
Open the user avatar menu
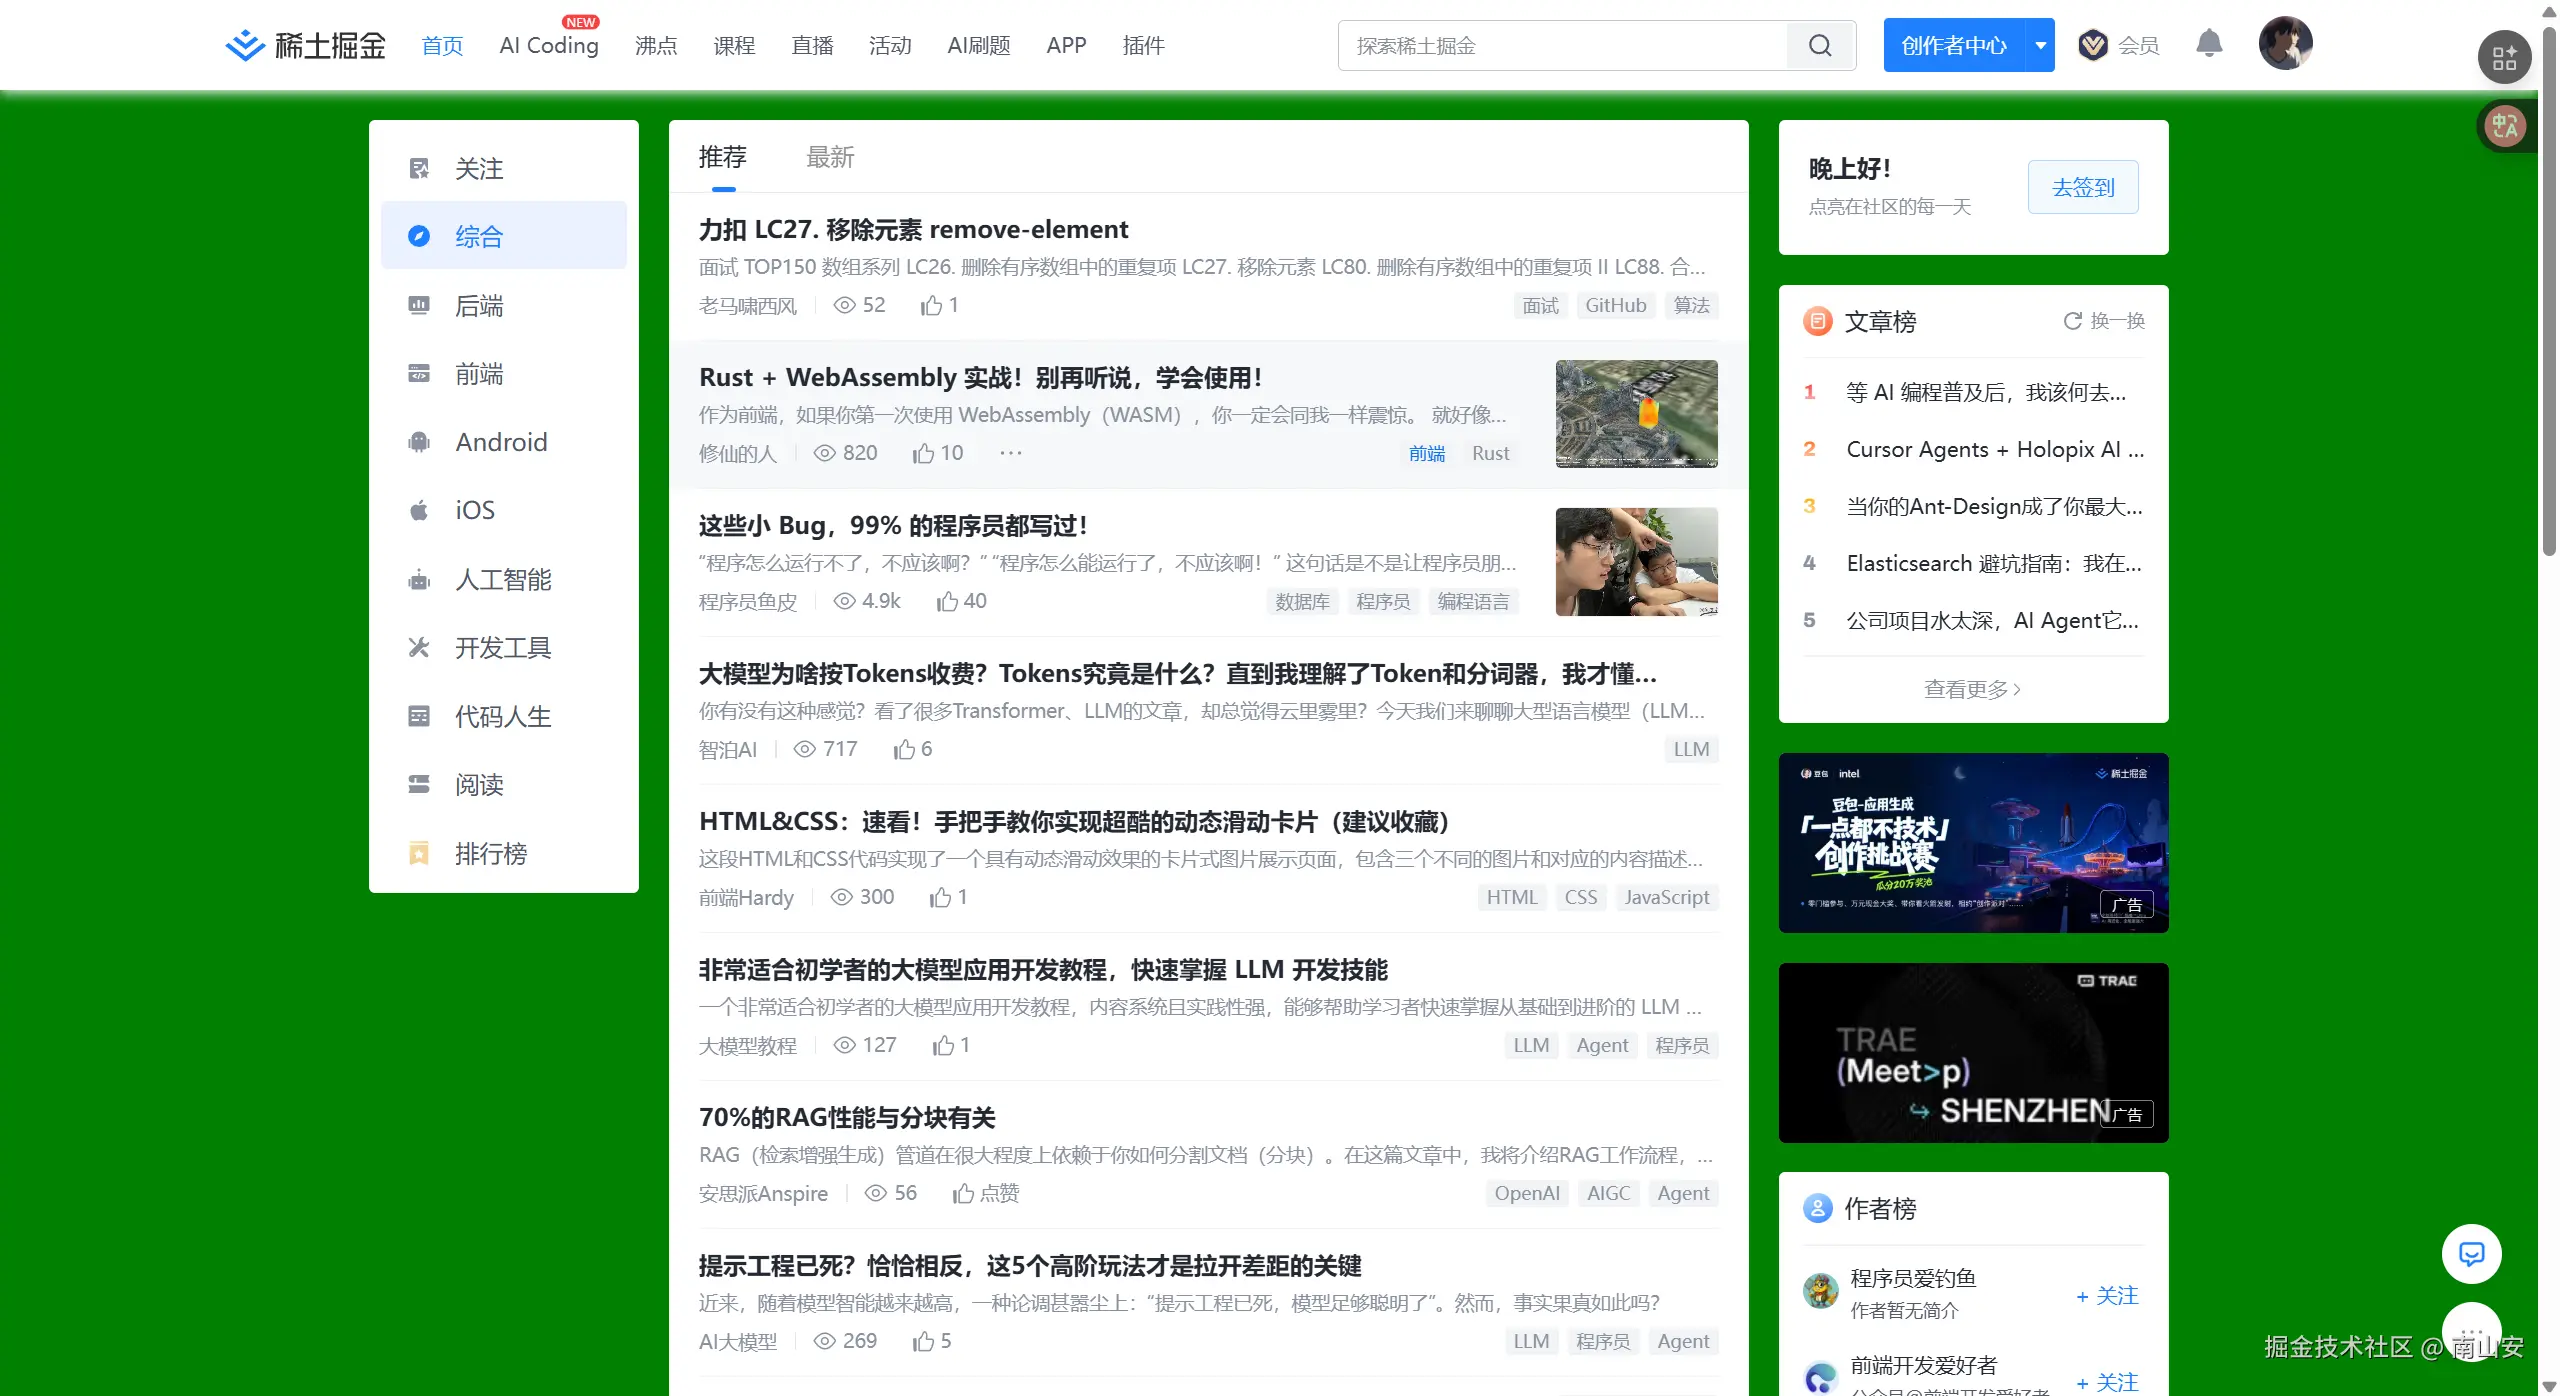pos(2285,44)
